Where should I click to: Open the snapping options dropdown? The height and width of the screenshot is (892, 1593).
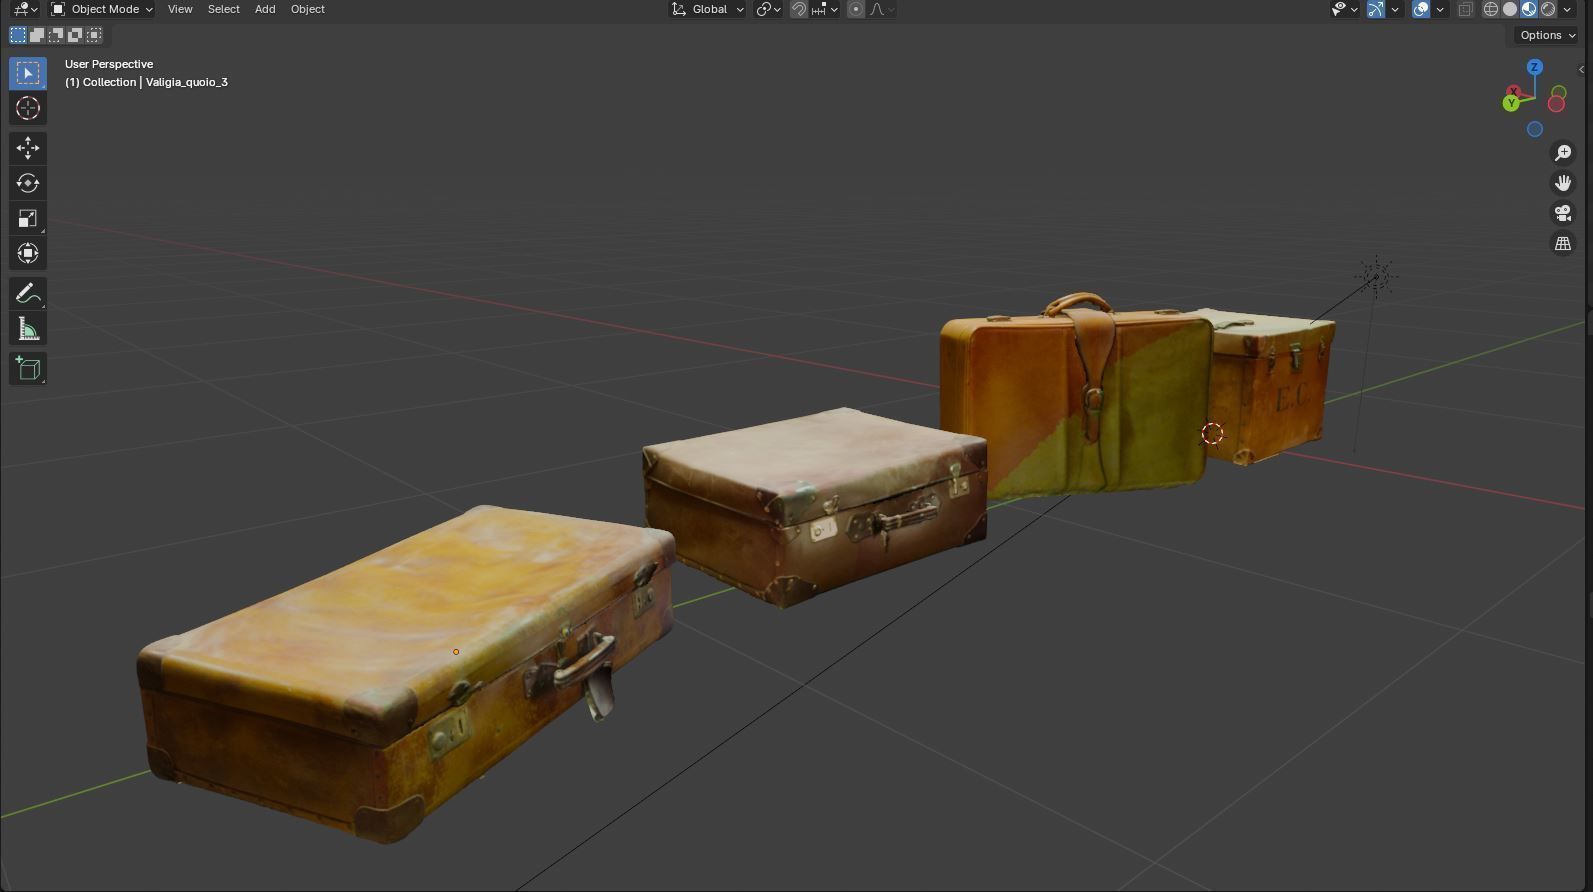coord(825,9)
